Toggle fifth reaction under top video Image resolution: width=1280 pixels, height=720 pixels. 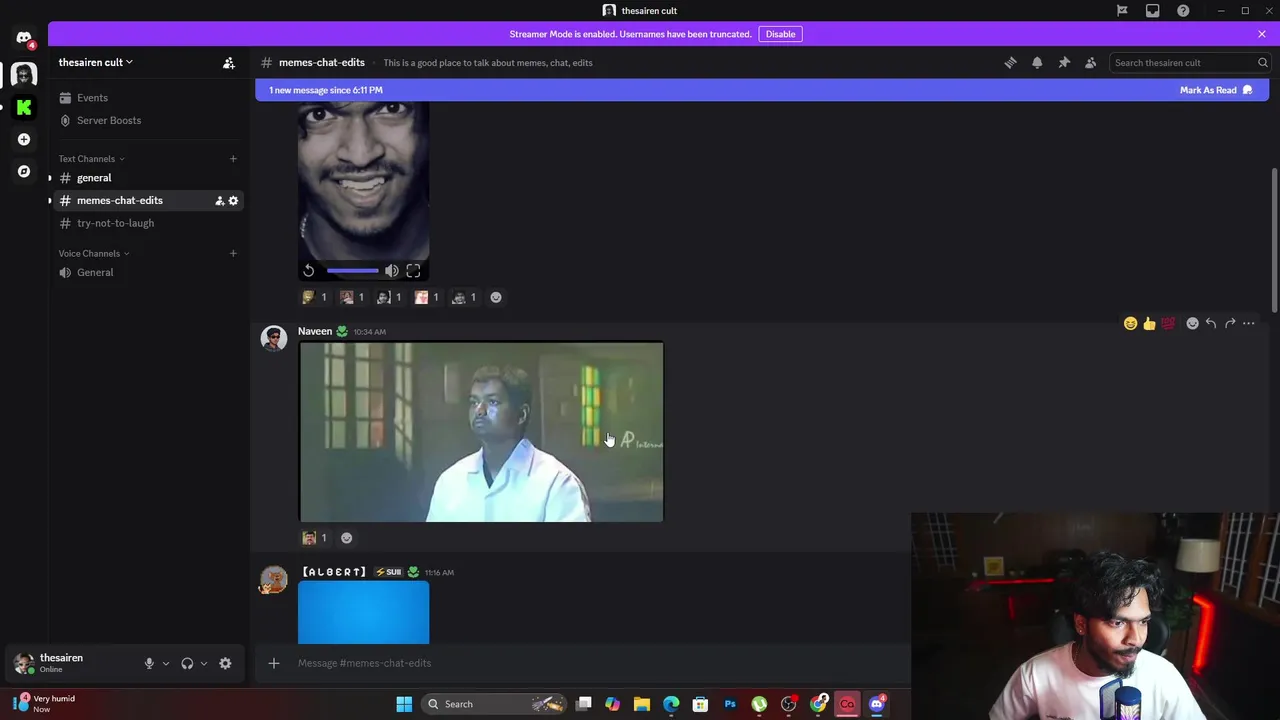(x=464, y=297)
